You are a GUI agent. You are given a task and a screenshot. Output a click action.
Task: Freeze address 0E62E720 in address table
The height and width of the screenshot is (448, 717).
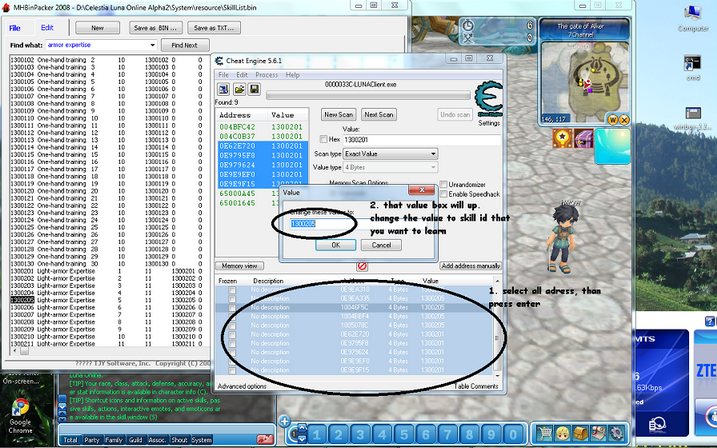click(x=232, y=335)
